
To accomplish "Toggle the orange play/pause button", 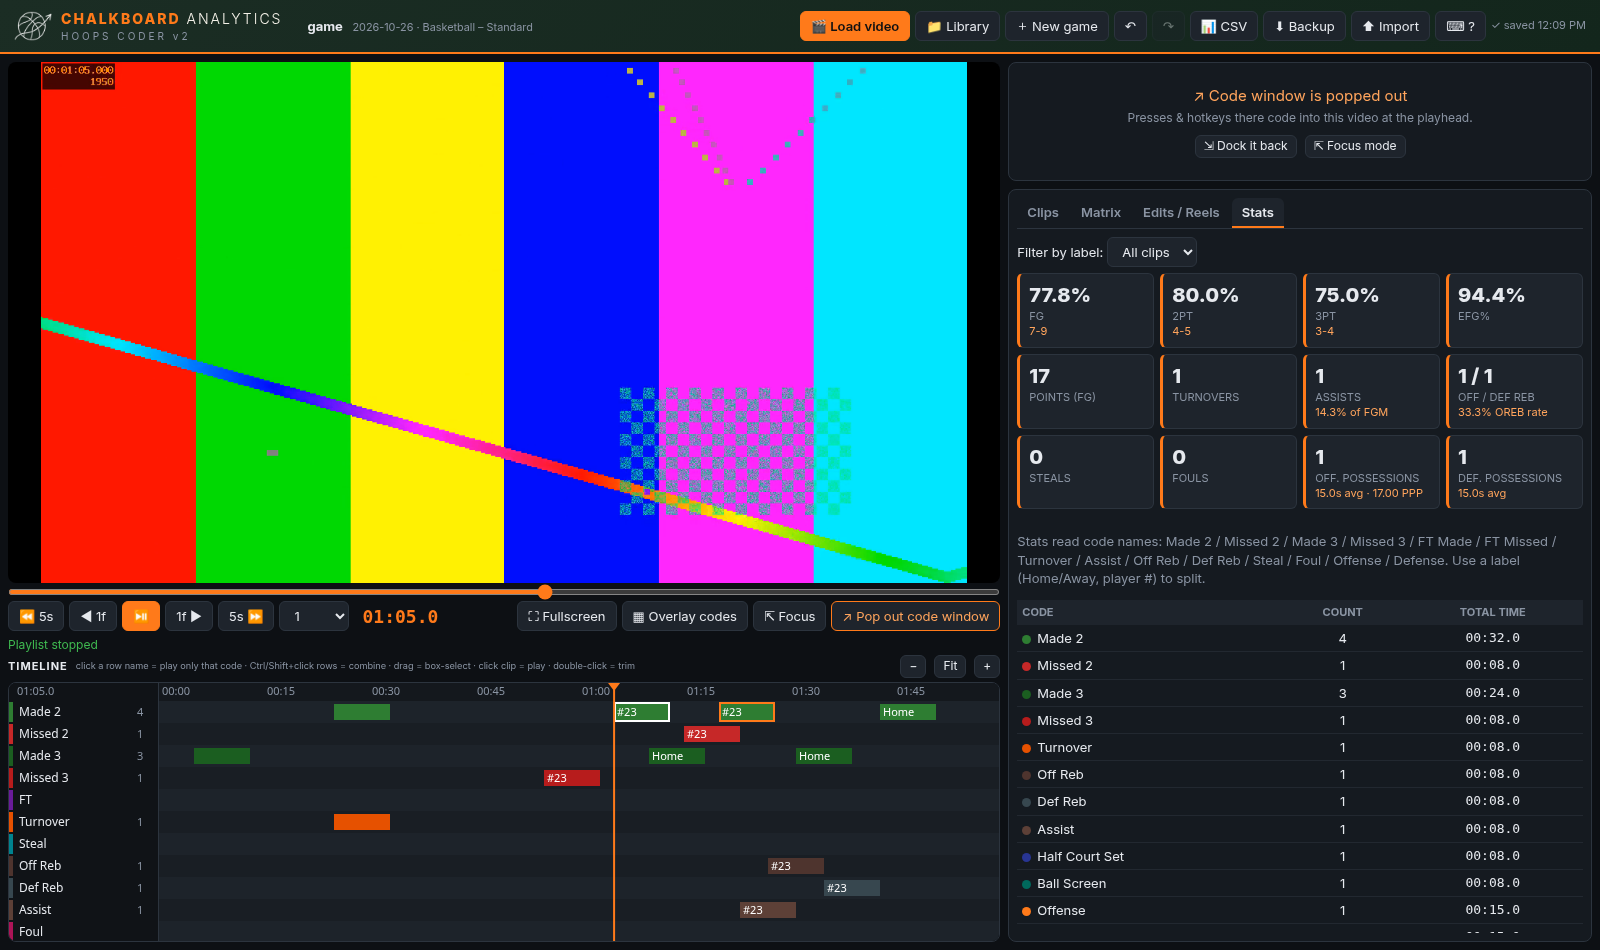I will pos(141,617).
